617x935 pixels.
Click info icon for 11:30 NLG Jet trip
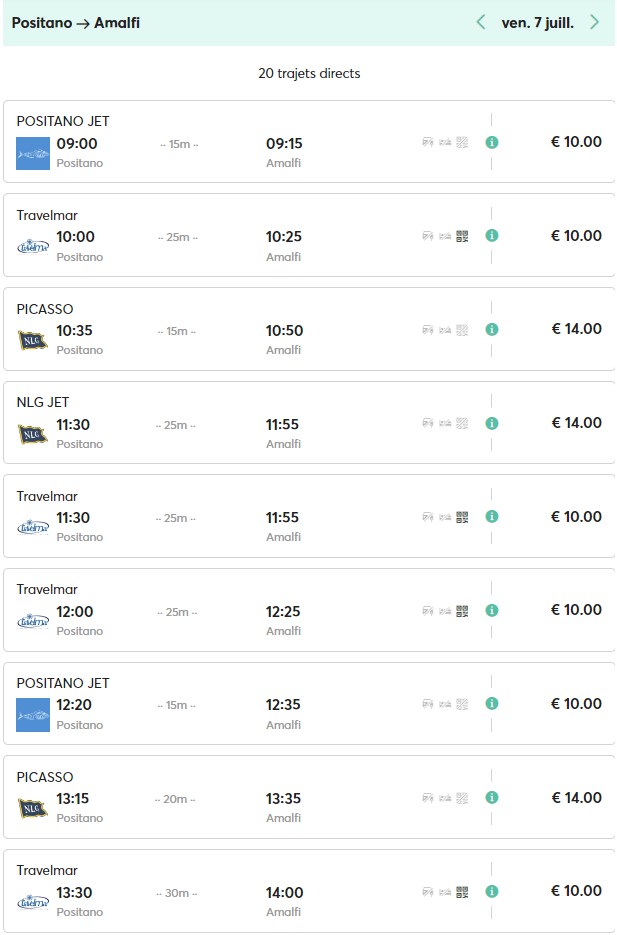point(492,423)
